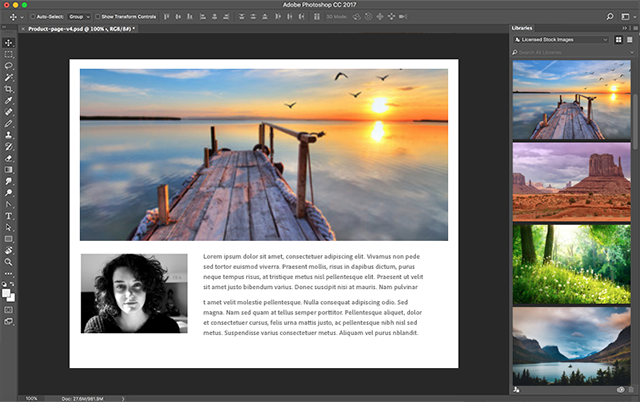
Task: Select the Rectangular Marquee tool
Action: coord(9,53)
